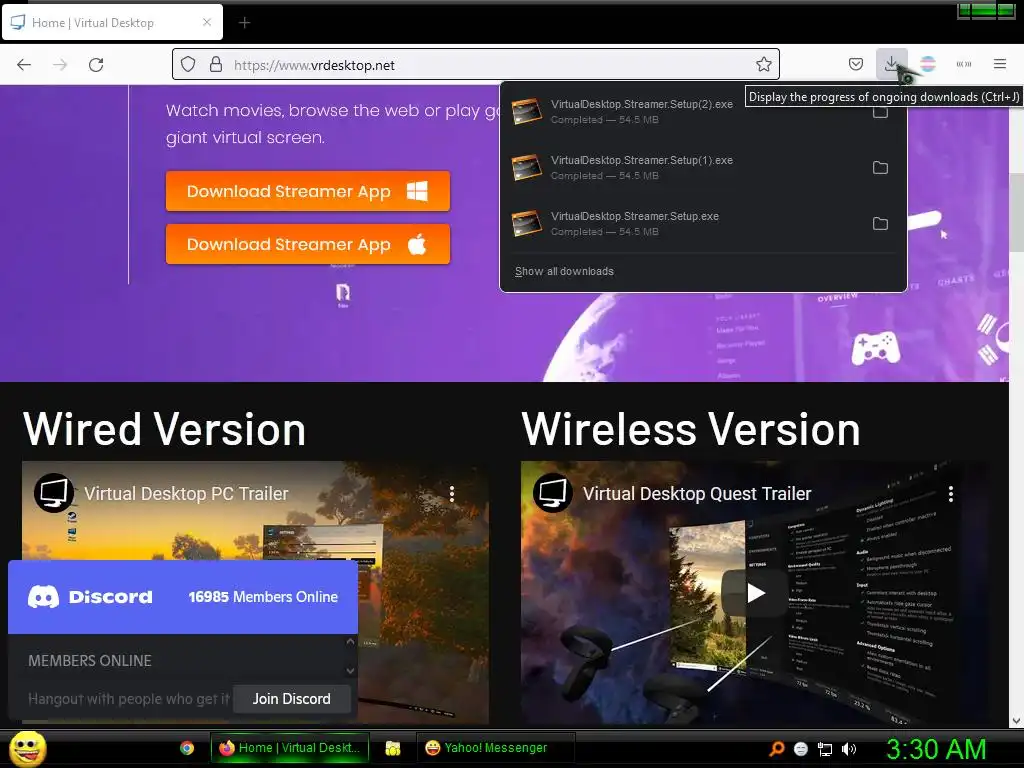Image resolution: width=1024 pixels, height=768 pixels.
Task: Download Streamer App for Windows
Action: point(308,191)
